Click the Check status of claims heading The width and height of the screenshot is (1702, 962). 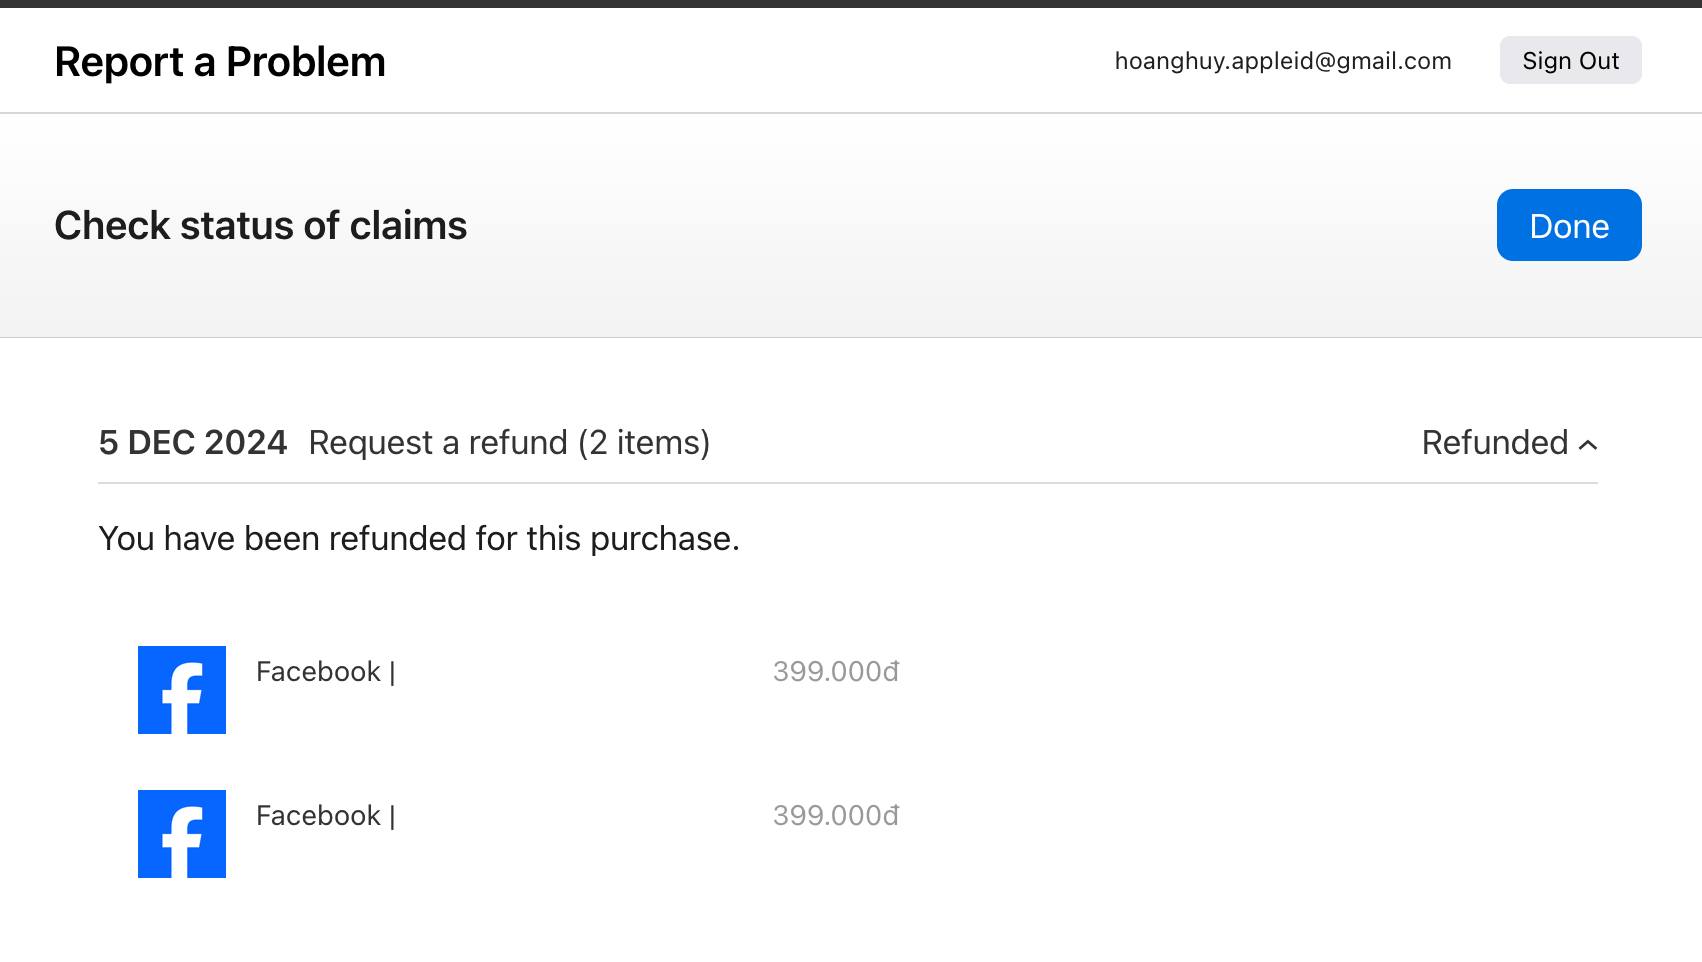(261, 226)
